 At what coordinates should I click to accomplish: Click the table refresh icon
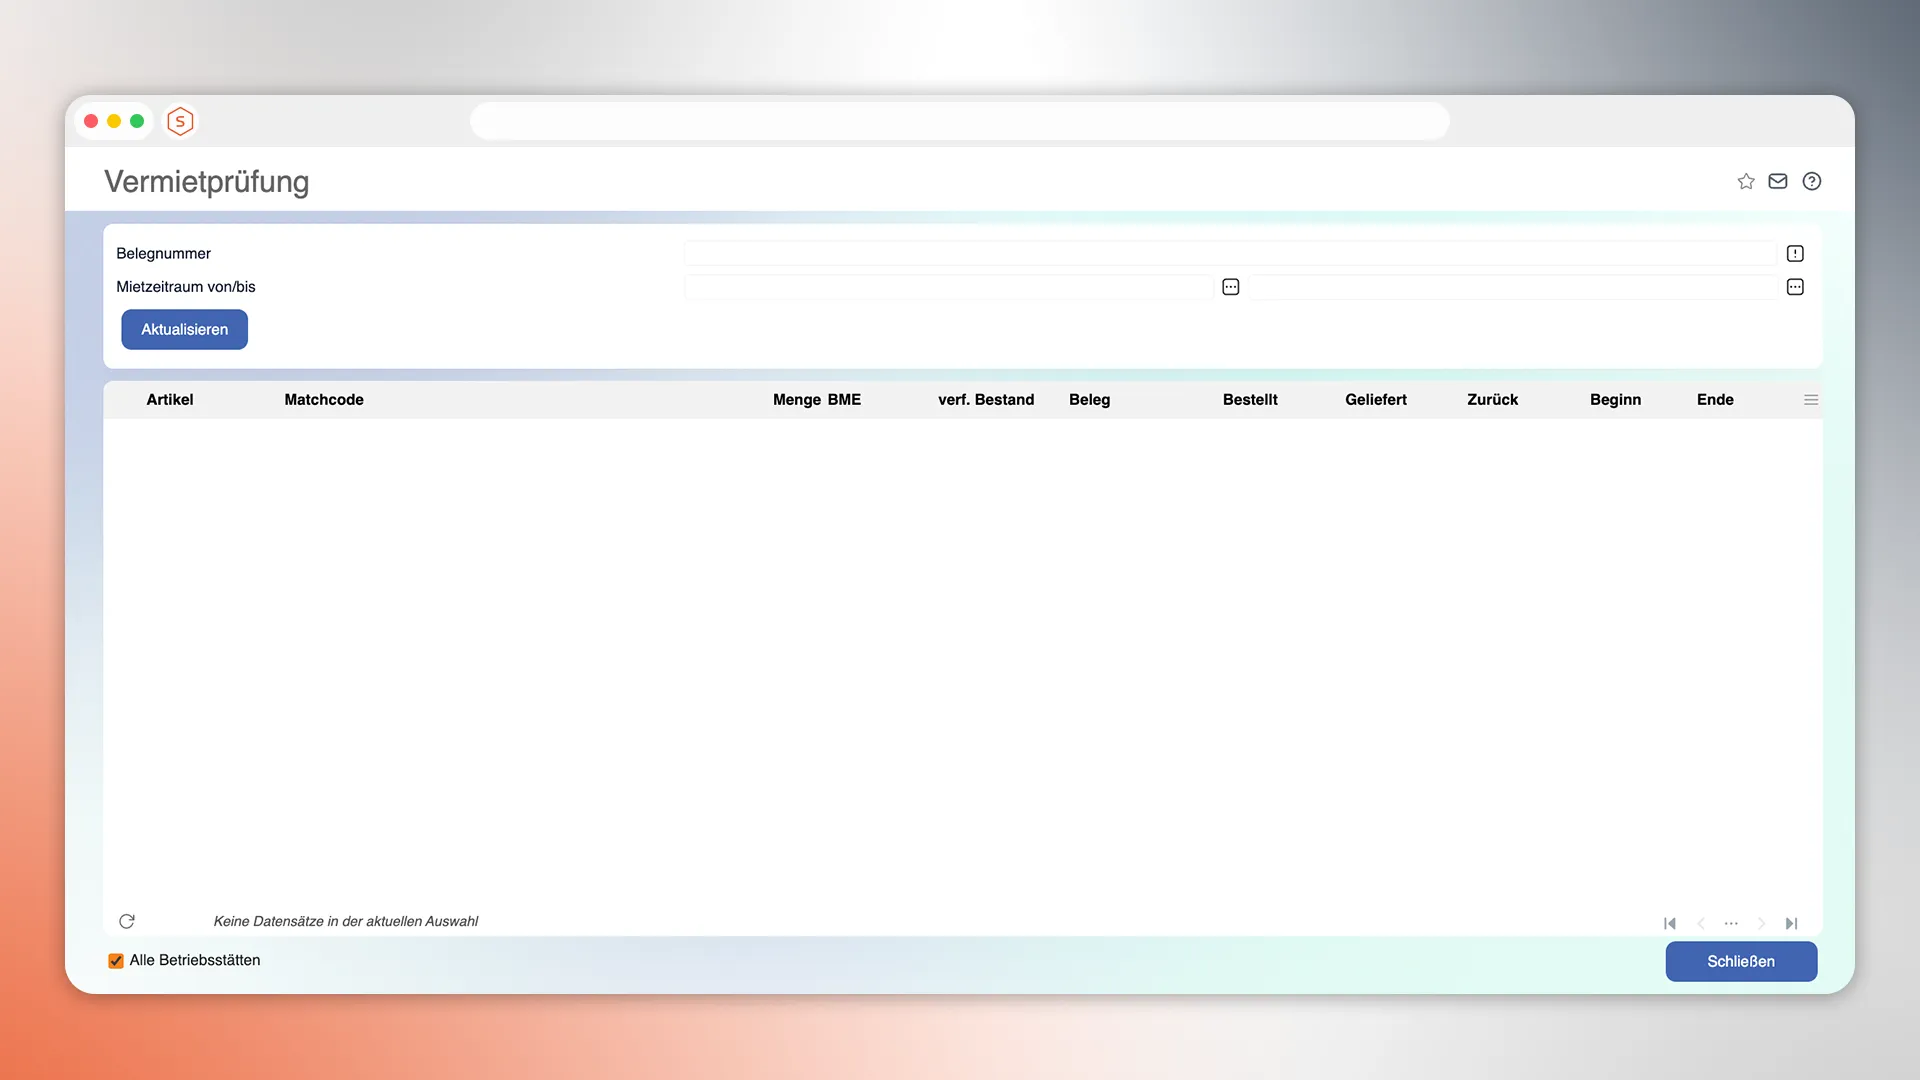127,921
